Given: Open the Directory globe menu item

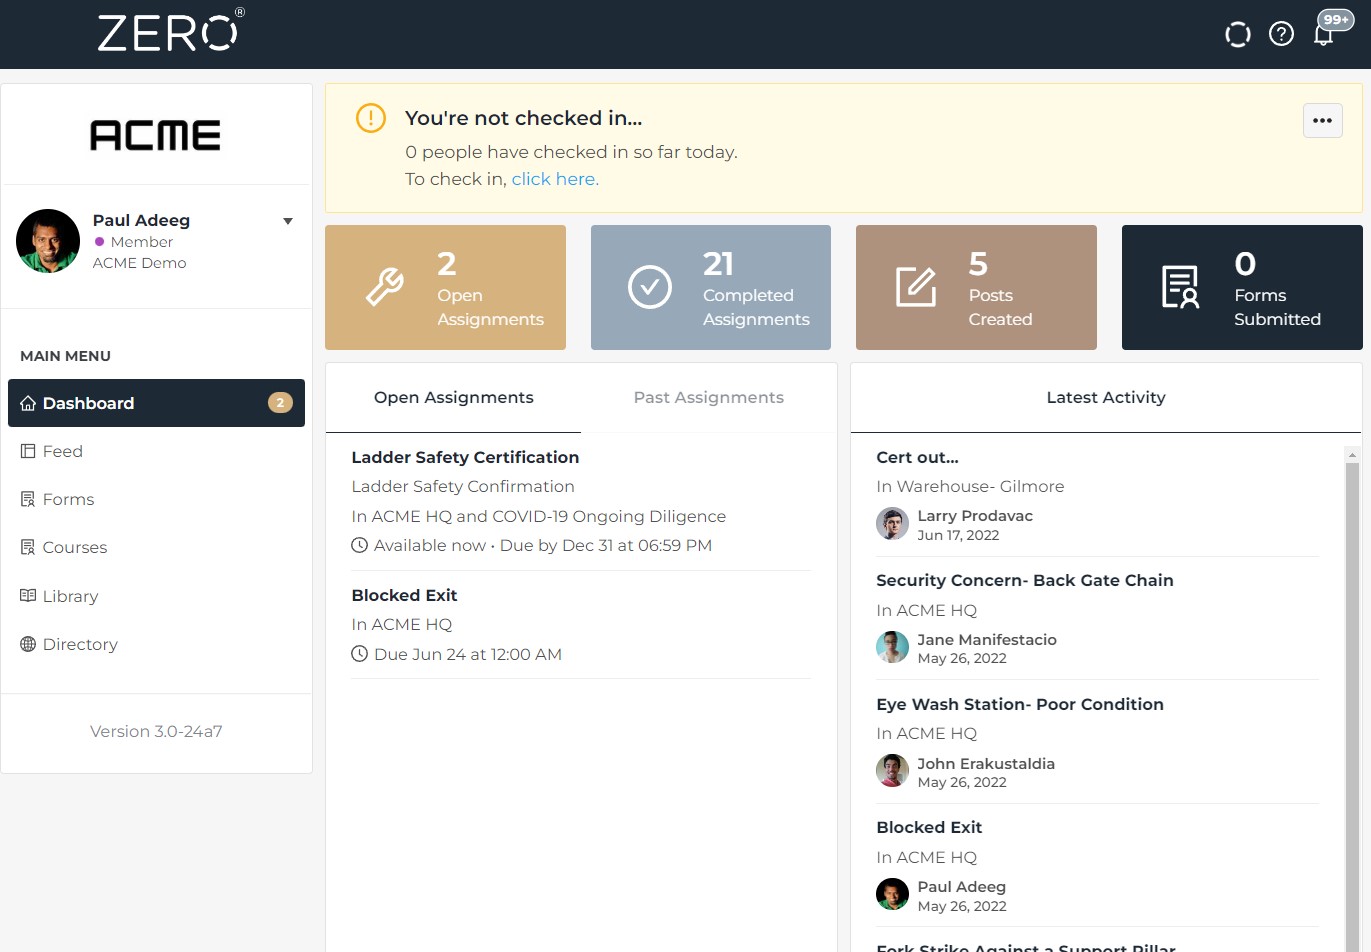Looking at the screenshot, I should (x=80, y=645).
